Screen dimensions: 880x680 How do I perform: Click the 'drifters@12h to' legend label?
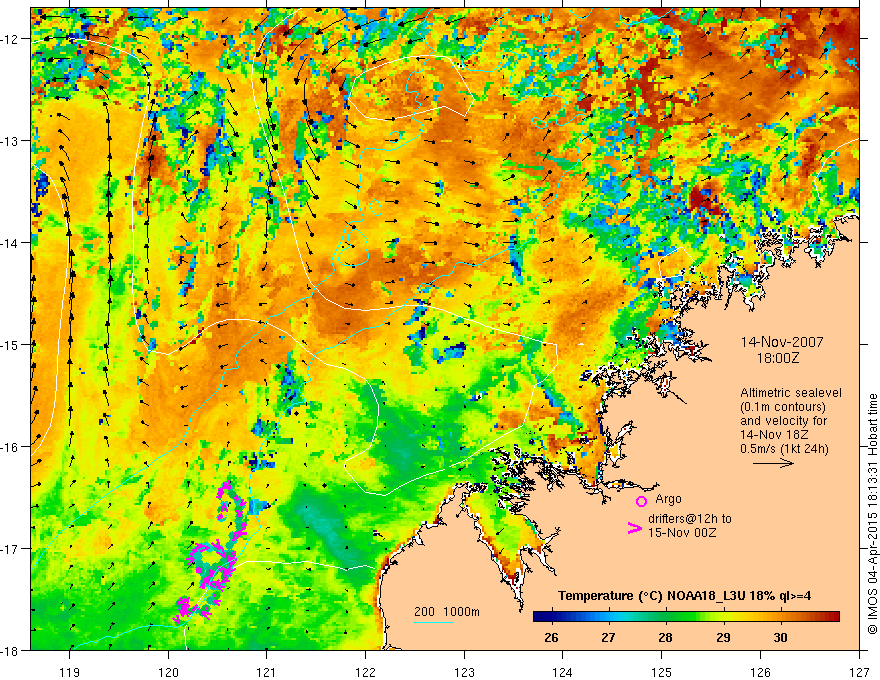pyautogui.click(x=690, y=519)
